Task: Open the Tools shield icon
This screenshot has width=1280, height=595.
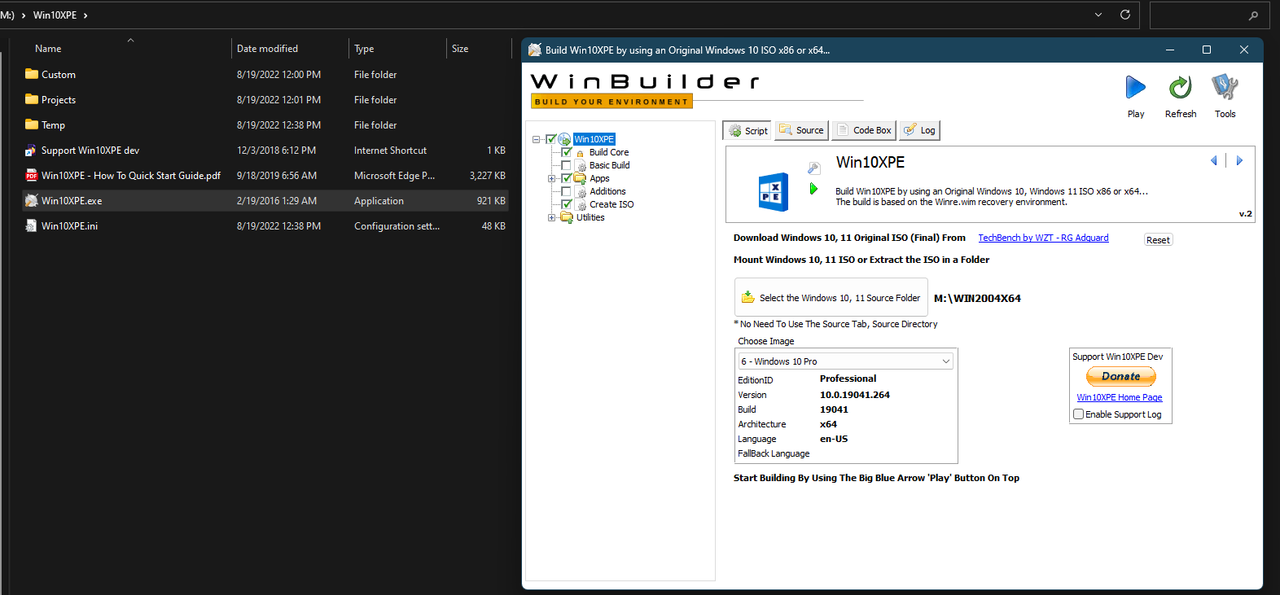Action: click(1225, 88)
